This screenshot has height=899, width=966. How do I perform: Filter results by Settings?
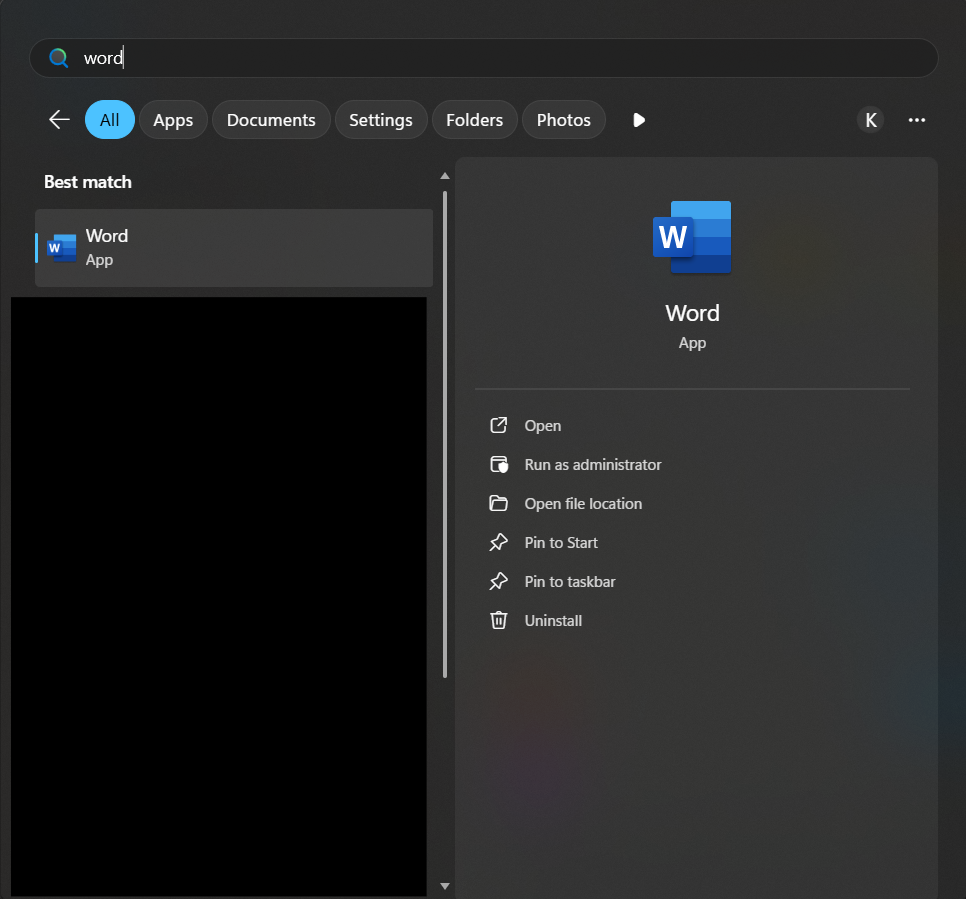click(x=380, y=120)
